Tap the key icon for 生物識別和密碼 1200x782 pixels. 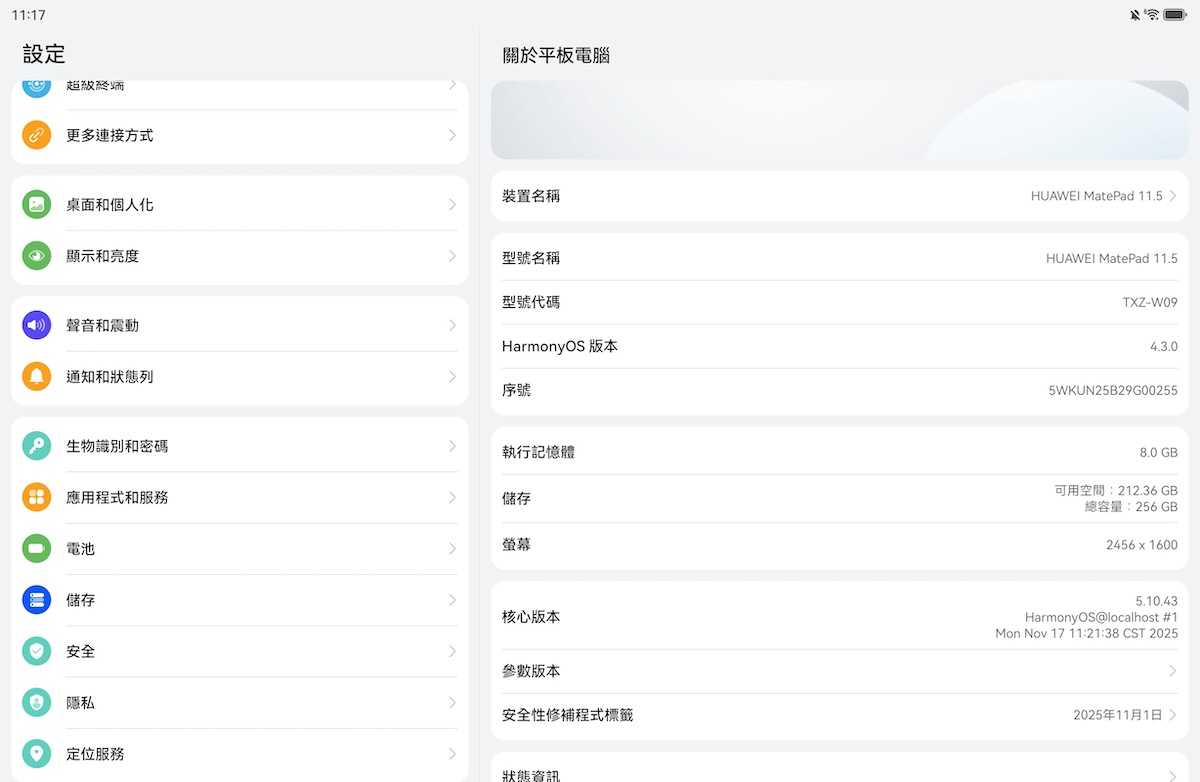coord(37,446)
